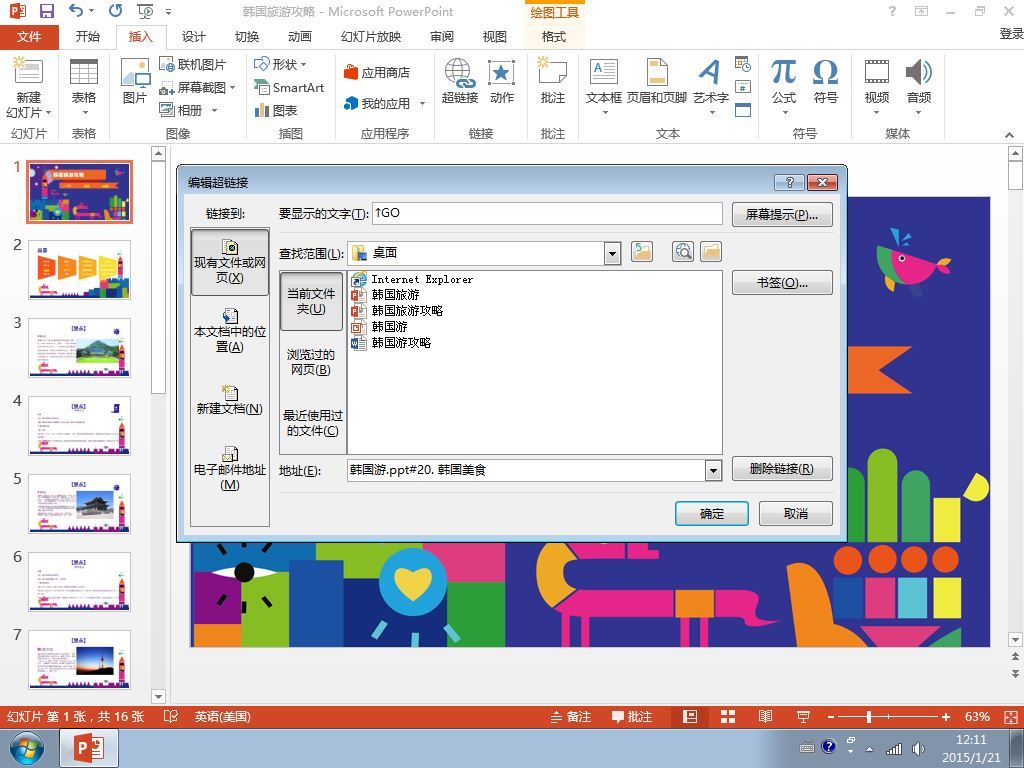Click zoom out minus button
The image size is (1024, 768).
point(831,716)
